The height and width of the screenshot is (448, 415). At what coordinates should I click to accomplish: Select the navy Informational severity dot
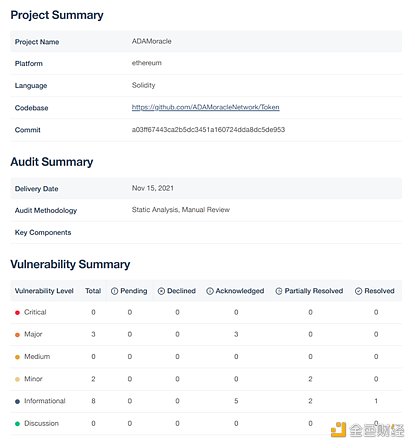tap(17, 401)
